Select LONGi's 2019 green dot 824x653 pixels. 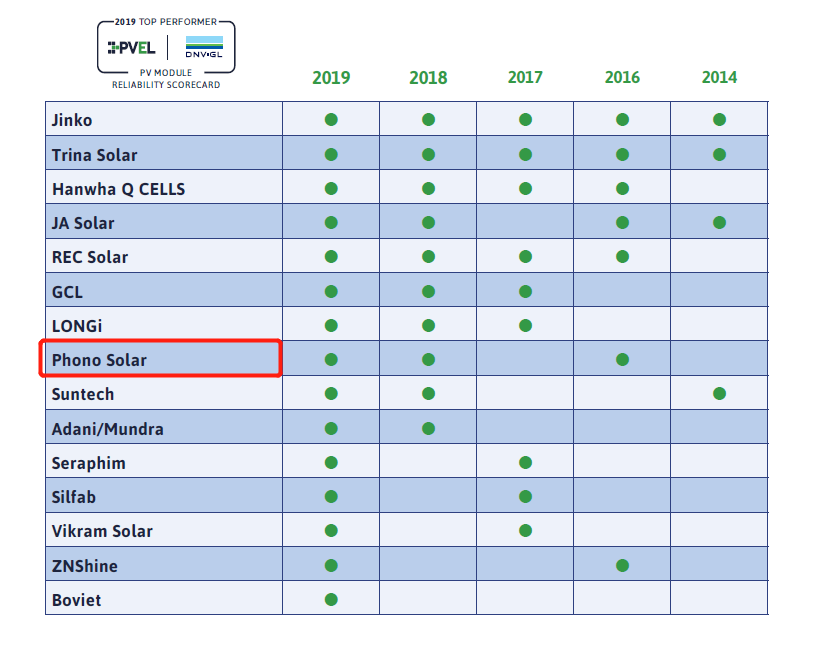[331, 326]
